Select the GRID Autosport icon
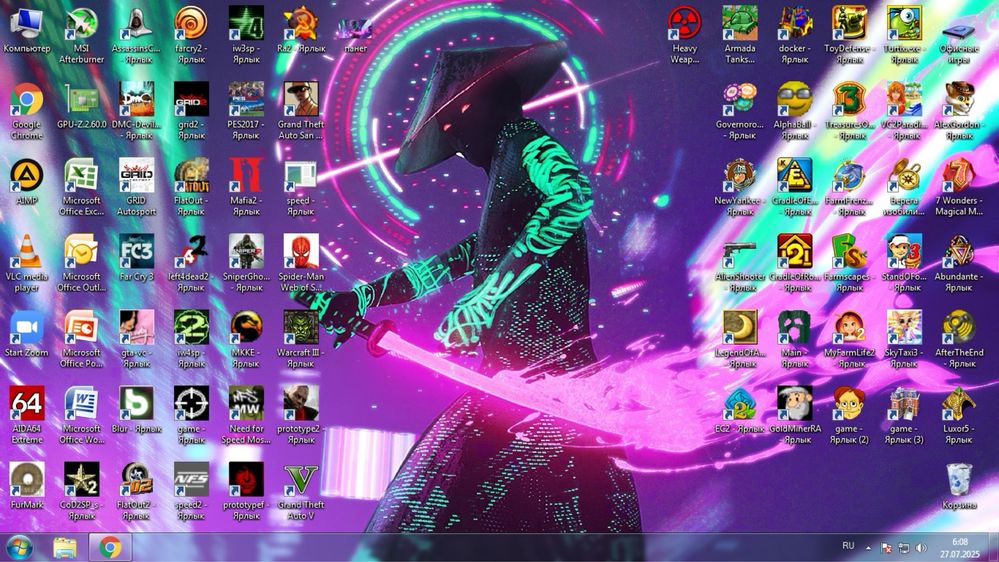 coord(136,176)
